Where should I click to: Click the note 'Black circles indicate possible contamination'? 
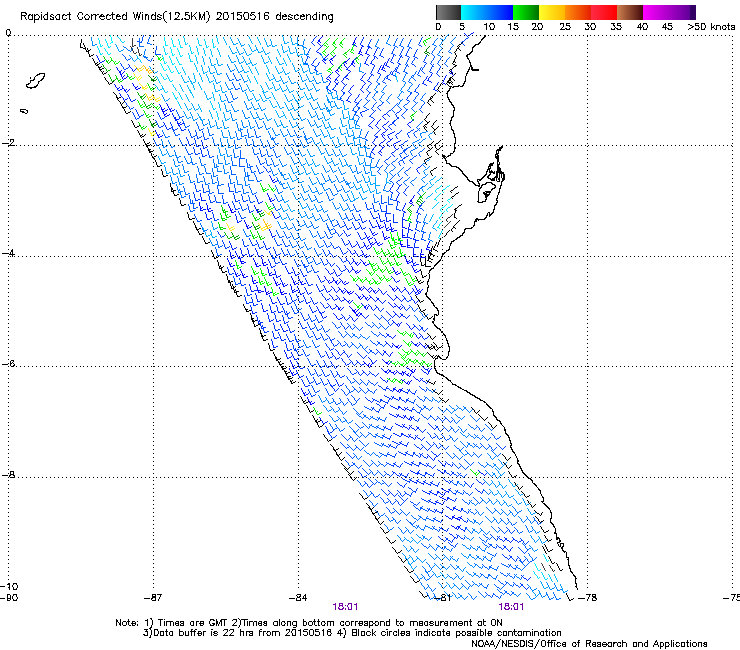tap(456, 633)
